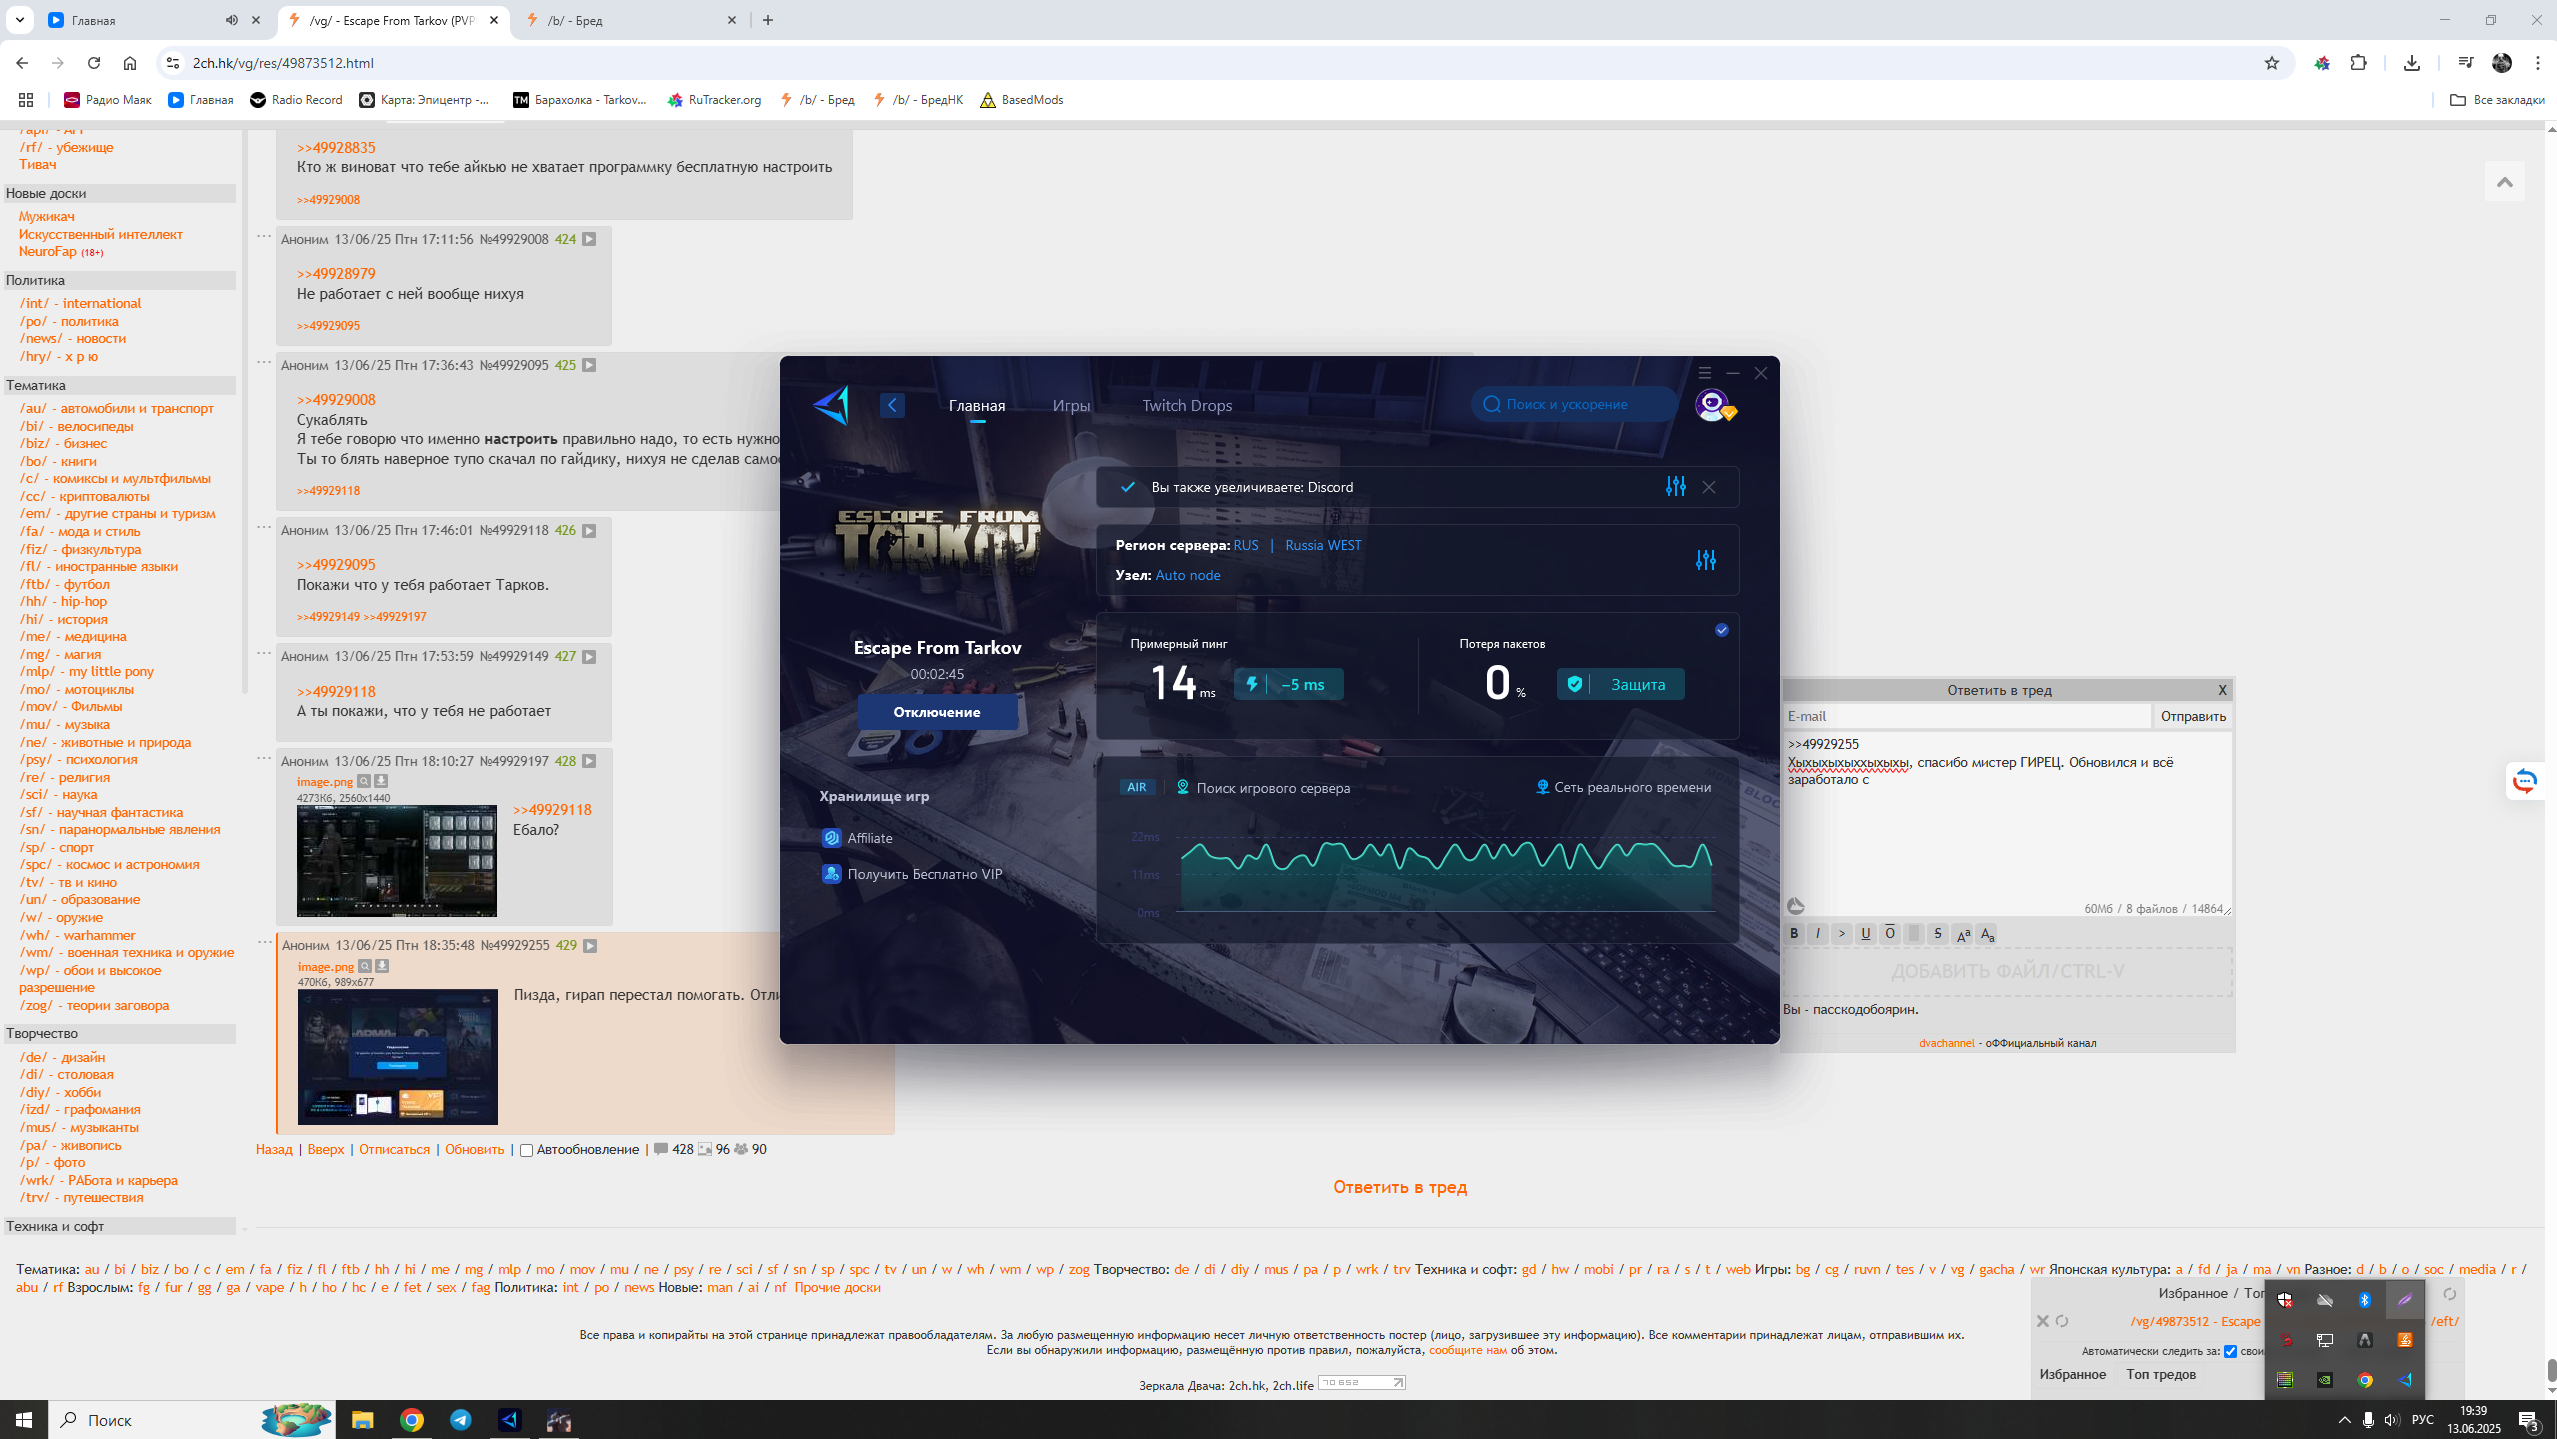Click the E-mail input field
Image resolution: width=2557 pixels, height=1439 pixels.
[1965, 716]
